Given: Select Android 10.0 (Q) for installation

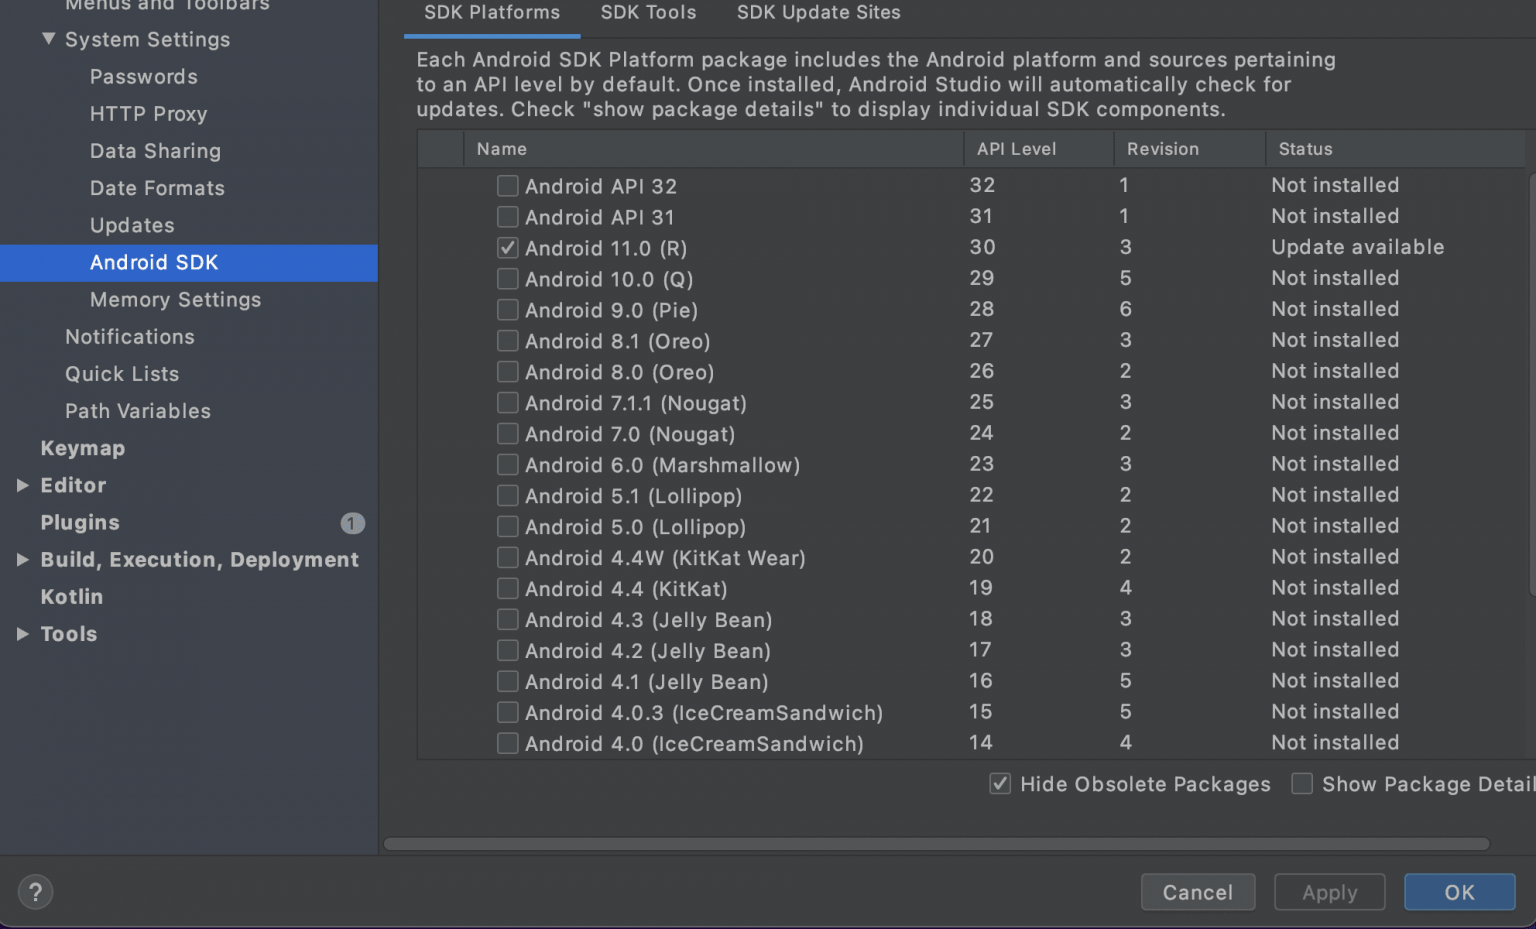Looking at the screenshot, I should point(507,278).
